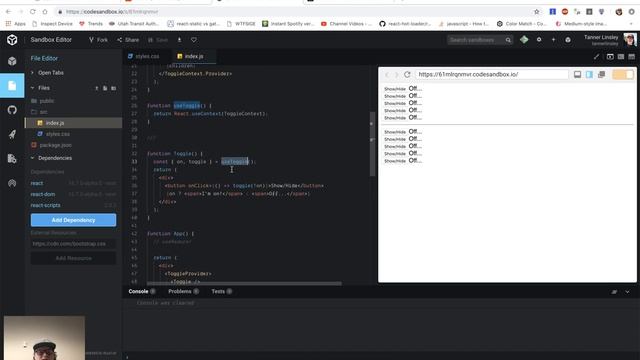Like the sandbox with heart icon

(x=194, y=40)
